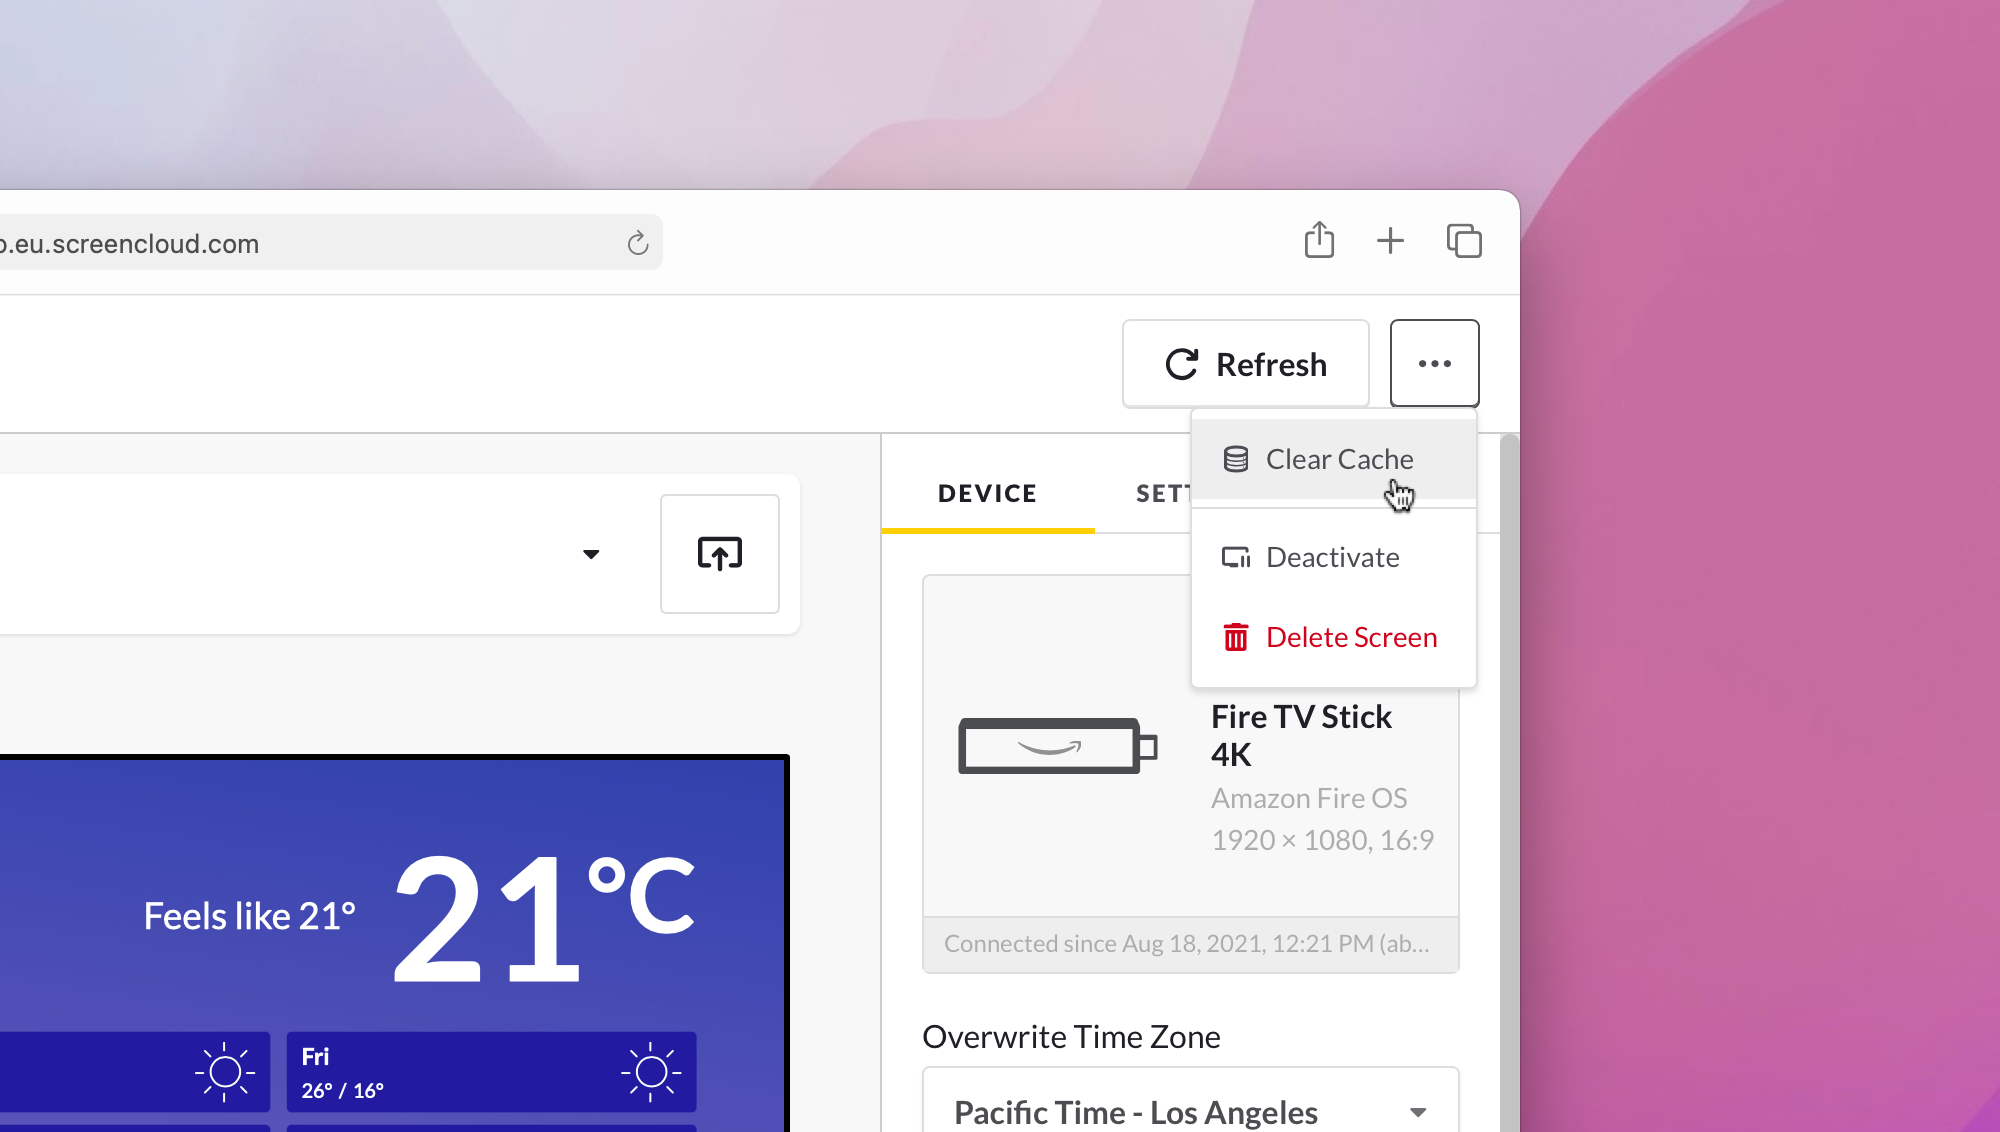Open a new browser tab with the plus icon
2000x1132 pixels.
pyautogui.click(x=1390, y=241)
